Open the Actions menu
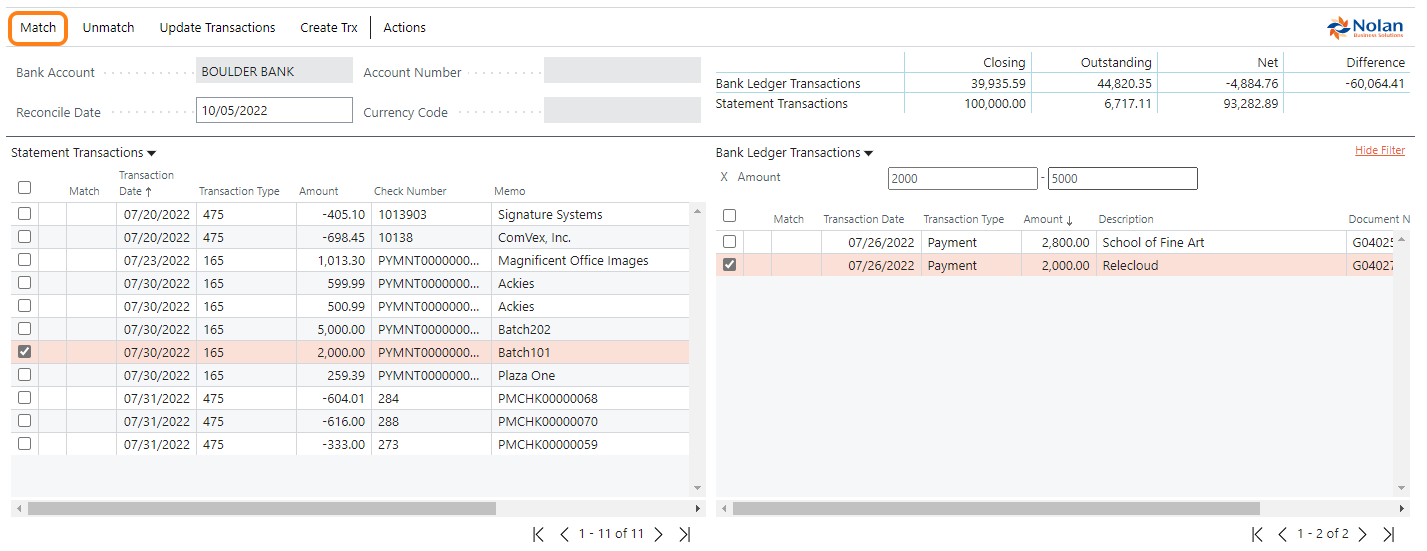The width and height of the screenshot is (1427, 551). [404, 28]
